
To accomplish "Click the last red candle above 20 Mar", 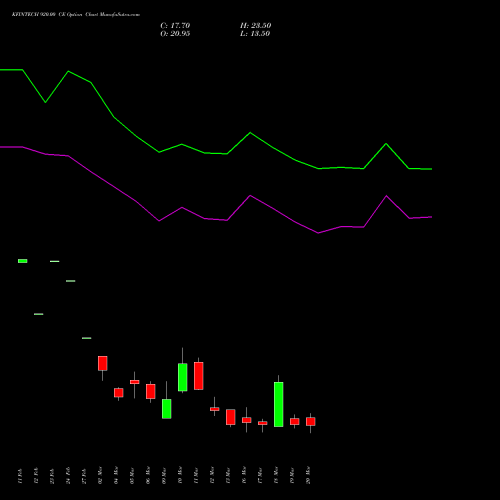I will point(311,421).
